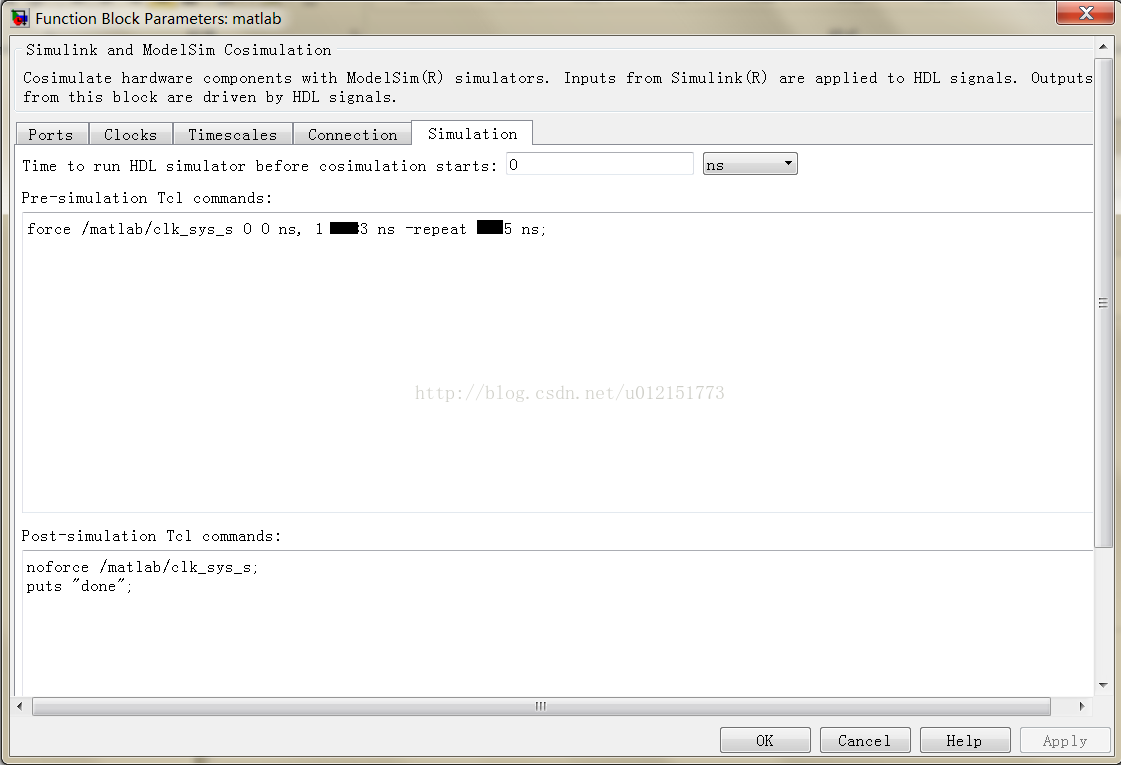Screen dimensions: 1121x765
Task: Switch to the Clocks tab
Action: tap(130, 134)
